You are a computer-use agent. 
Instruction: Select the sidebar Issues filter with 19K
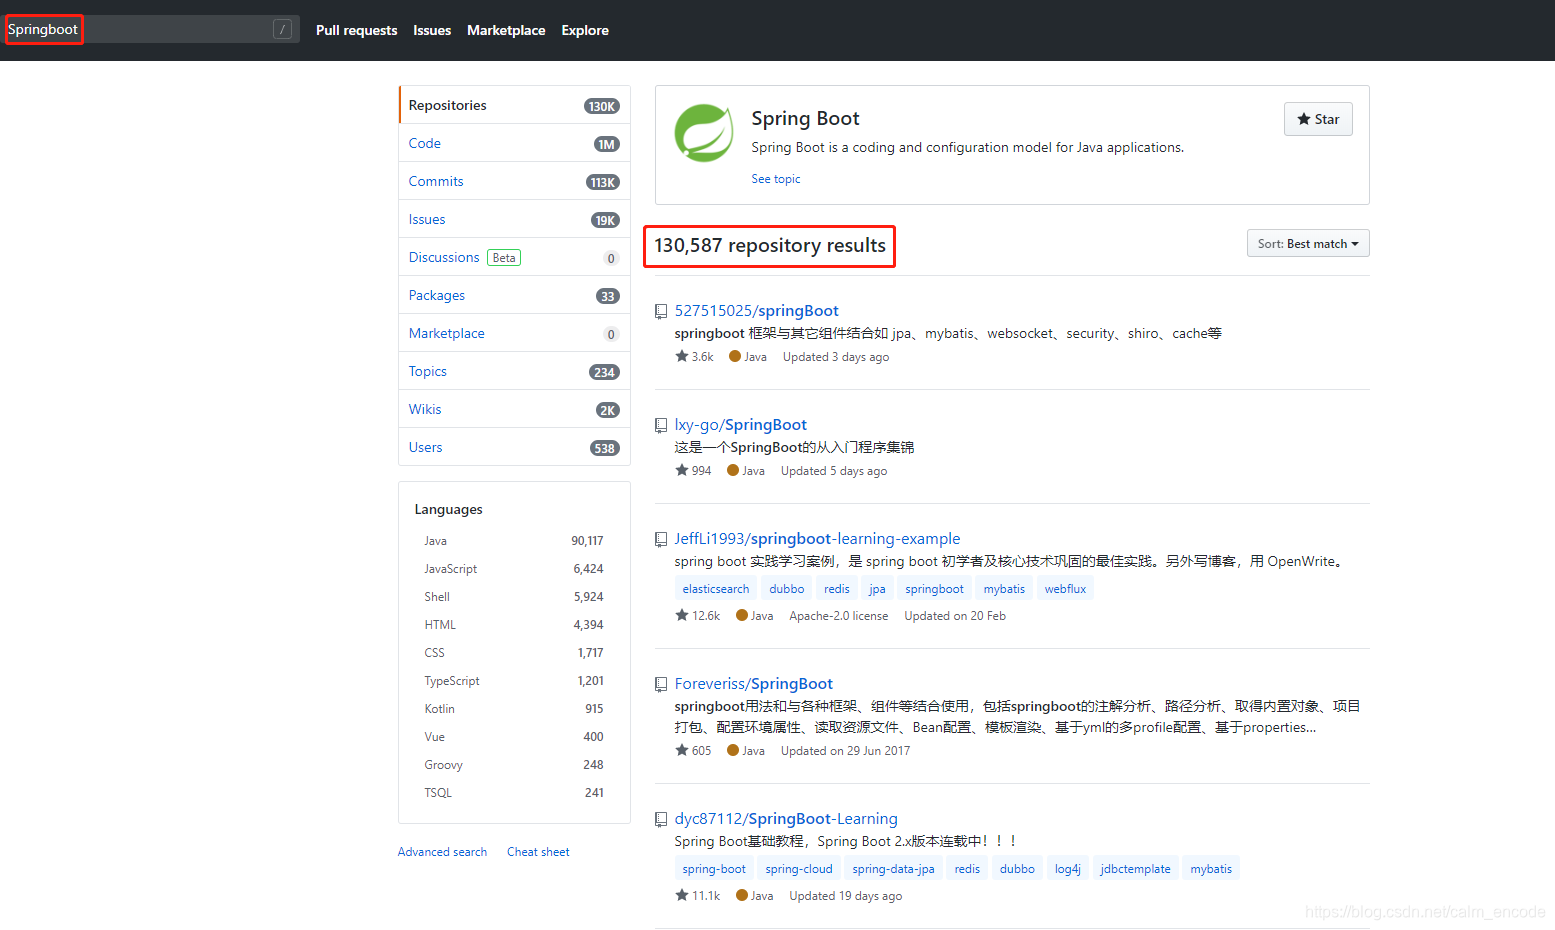(x=515, y=219)
